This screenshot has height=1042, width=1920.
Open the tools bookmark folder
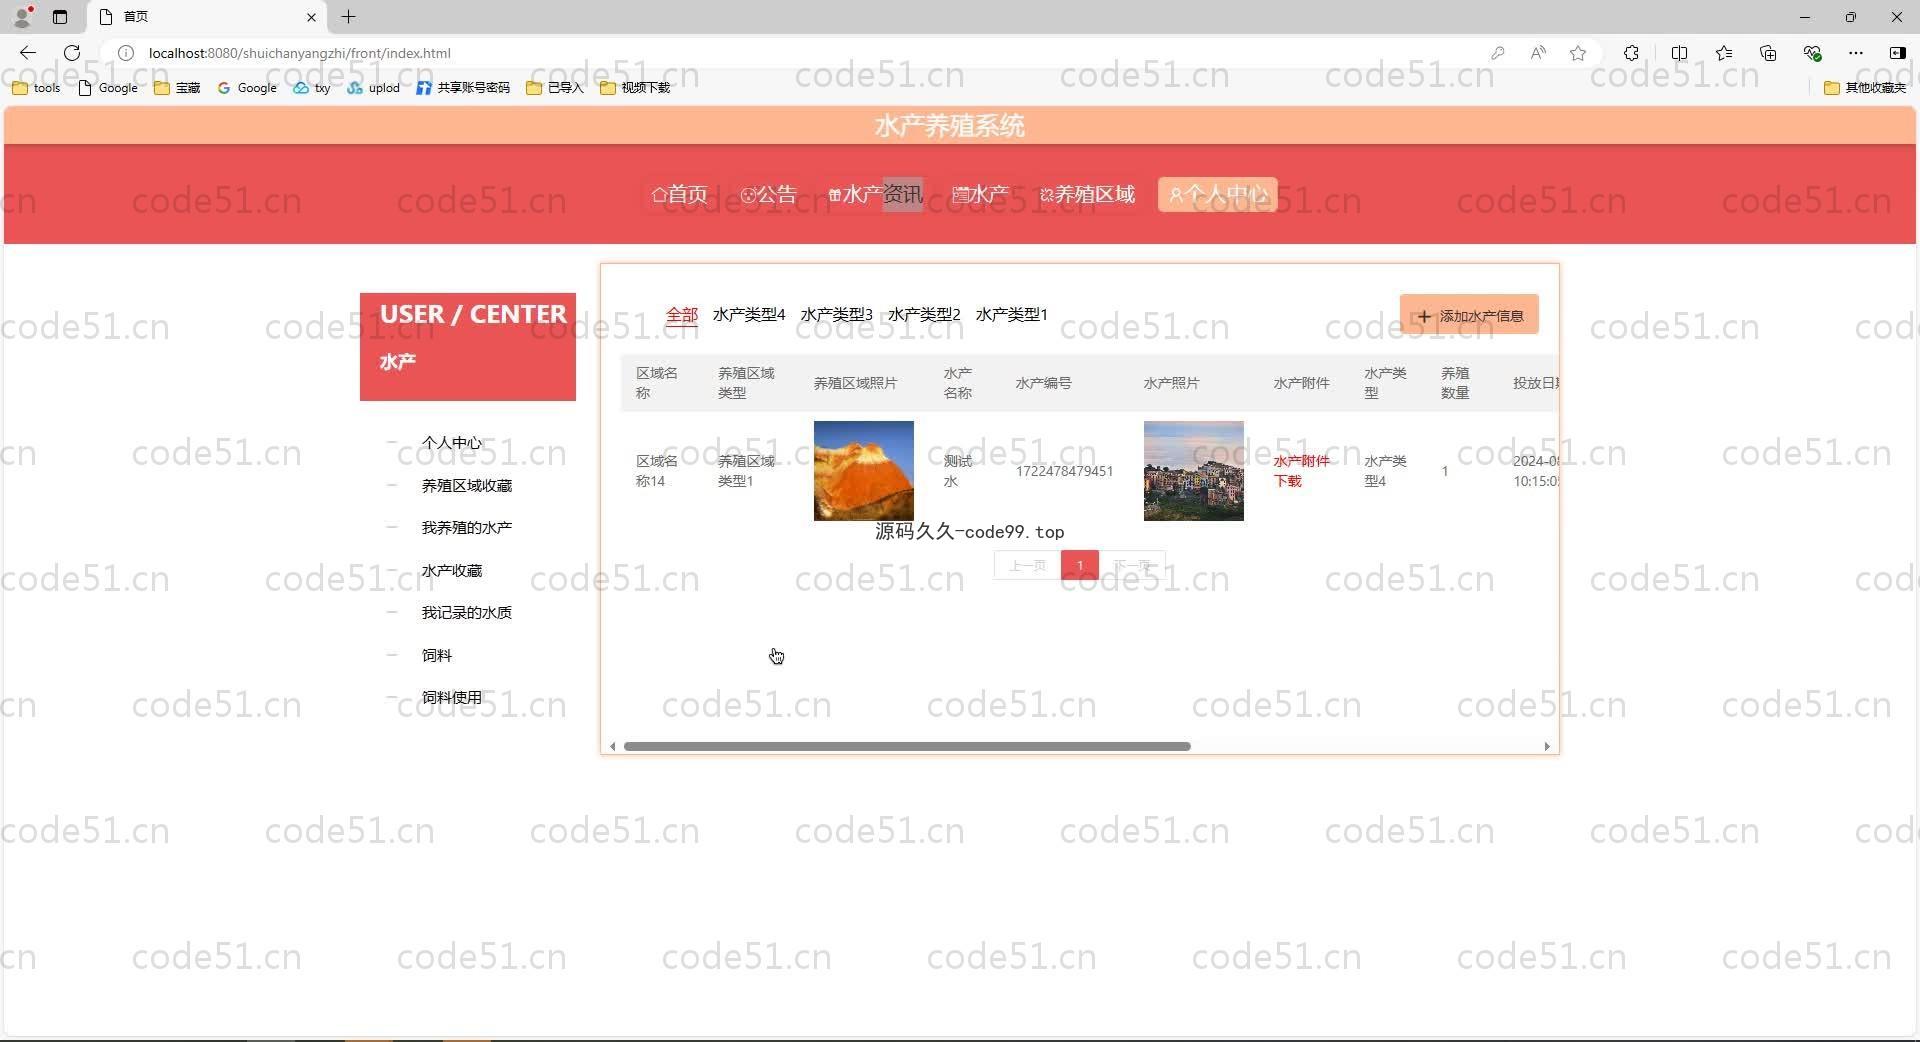[36, 88]
